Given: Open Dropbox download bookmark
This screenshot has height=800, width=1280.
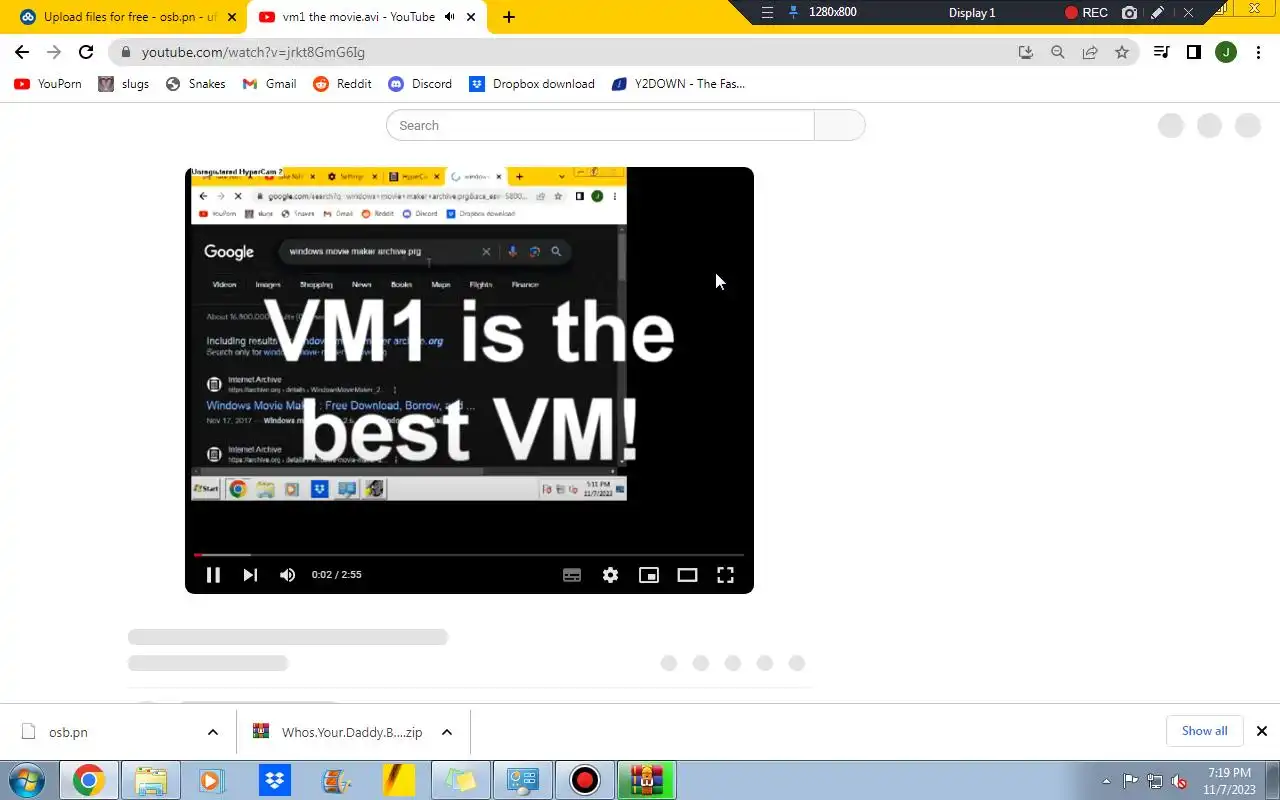Looking at the screenshot, I should pos(532,84).
